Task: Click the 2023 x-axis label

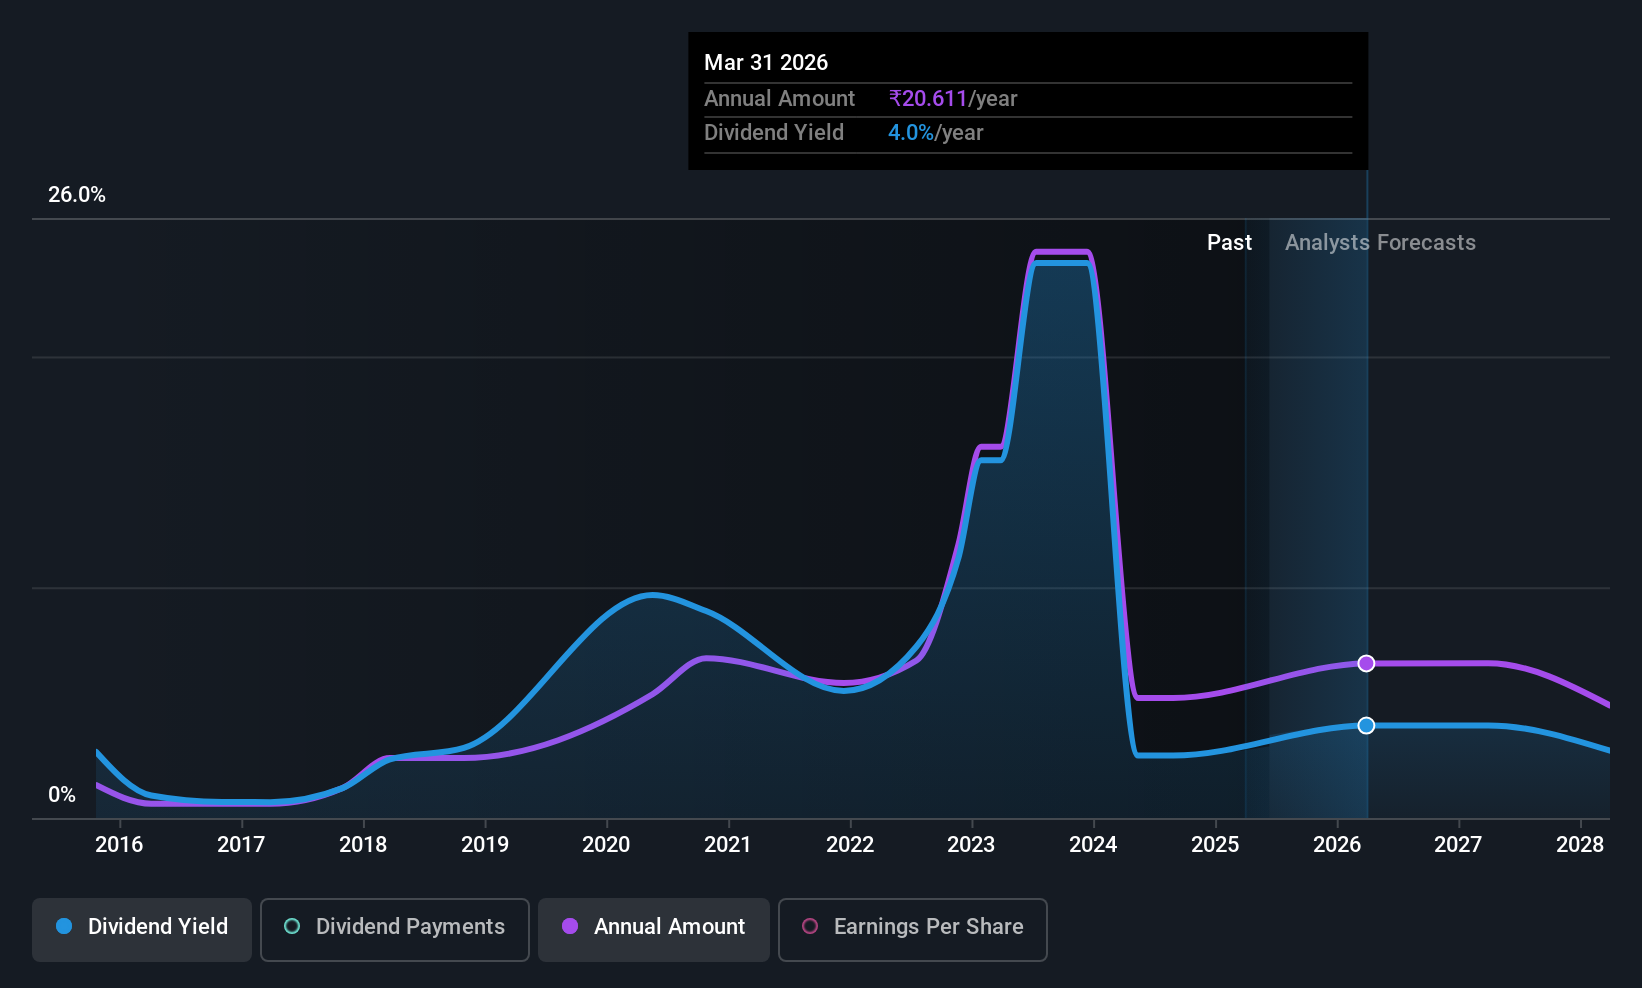Action: [x=971, y=845]
